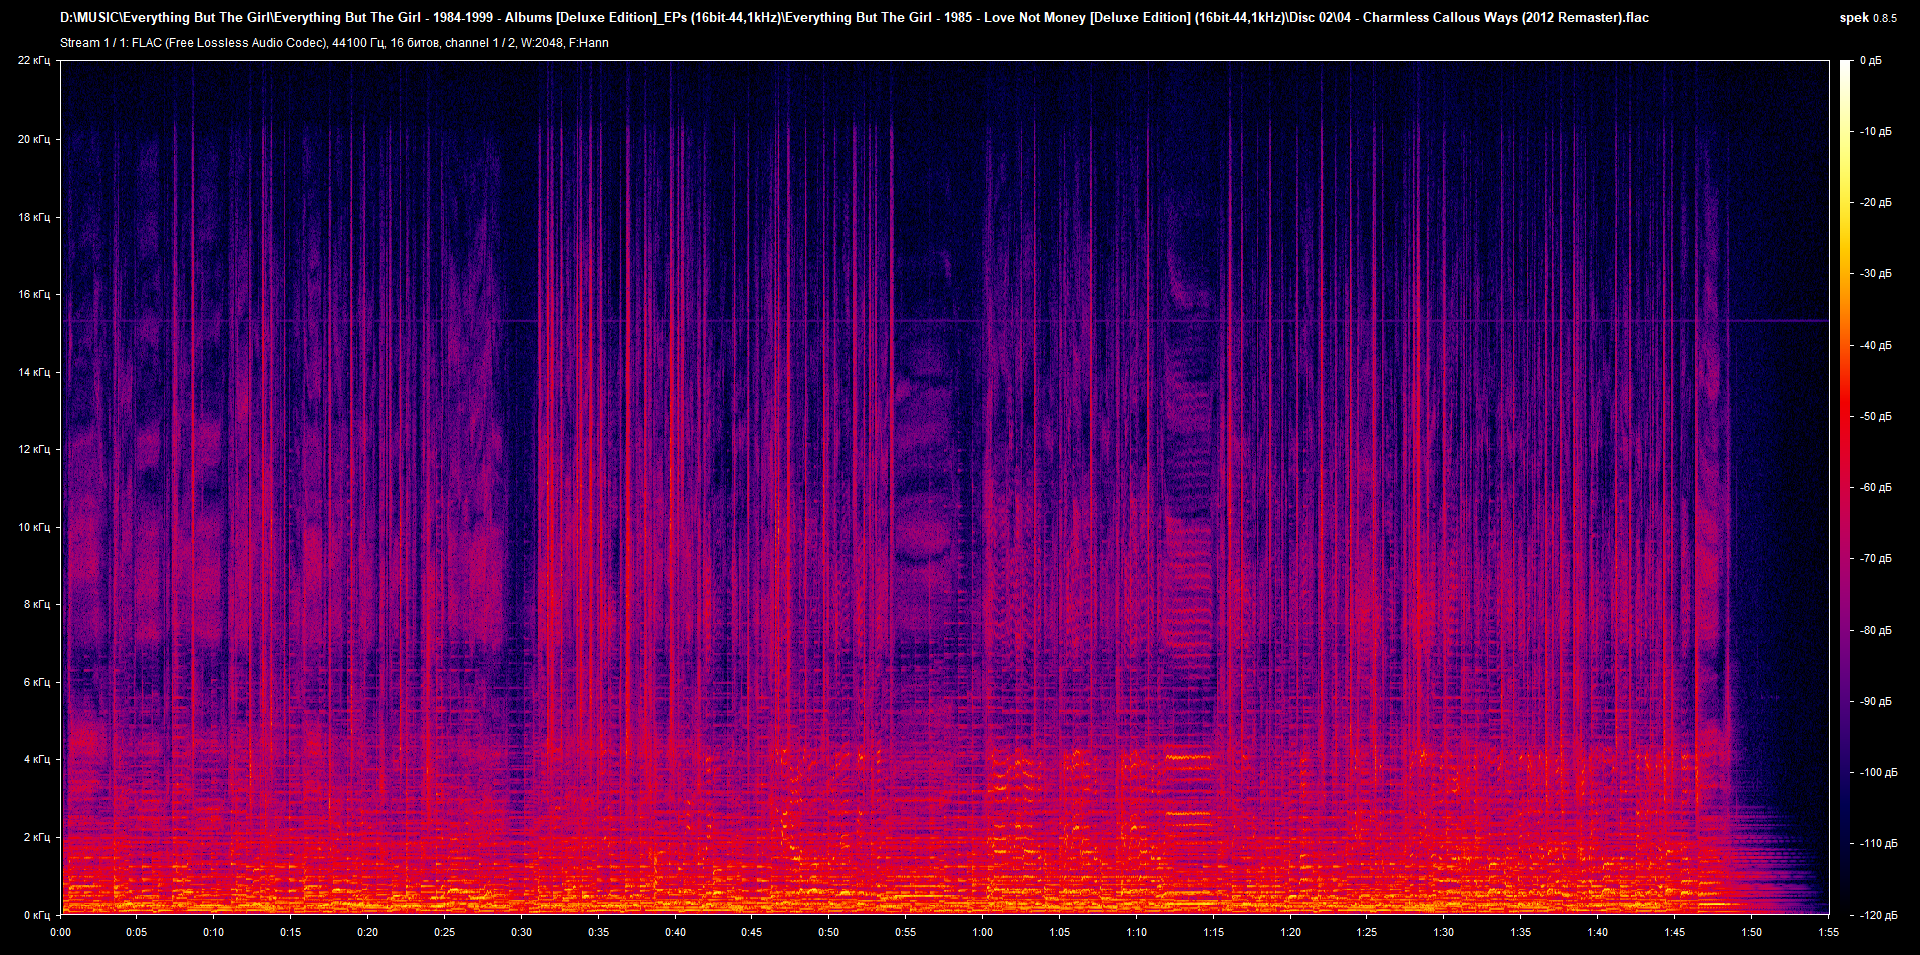This screenshot has height=955, width=1920.
Task: Click the 4 кГц frequency label
Action: tap(37, 759)
